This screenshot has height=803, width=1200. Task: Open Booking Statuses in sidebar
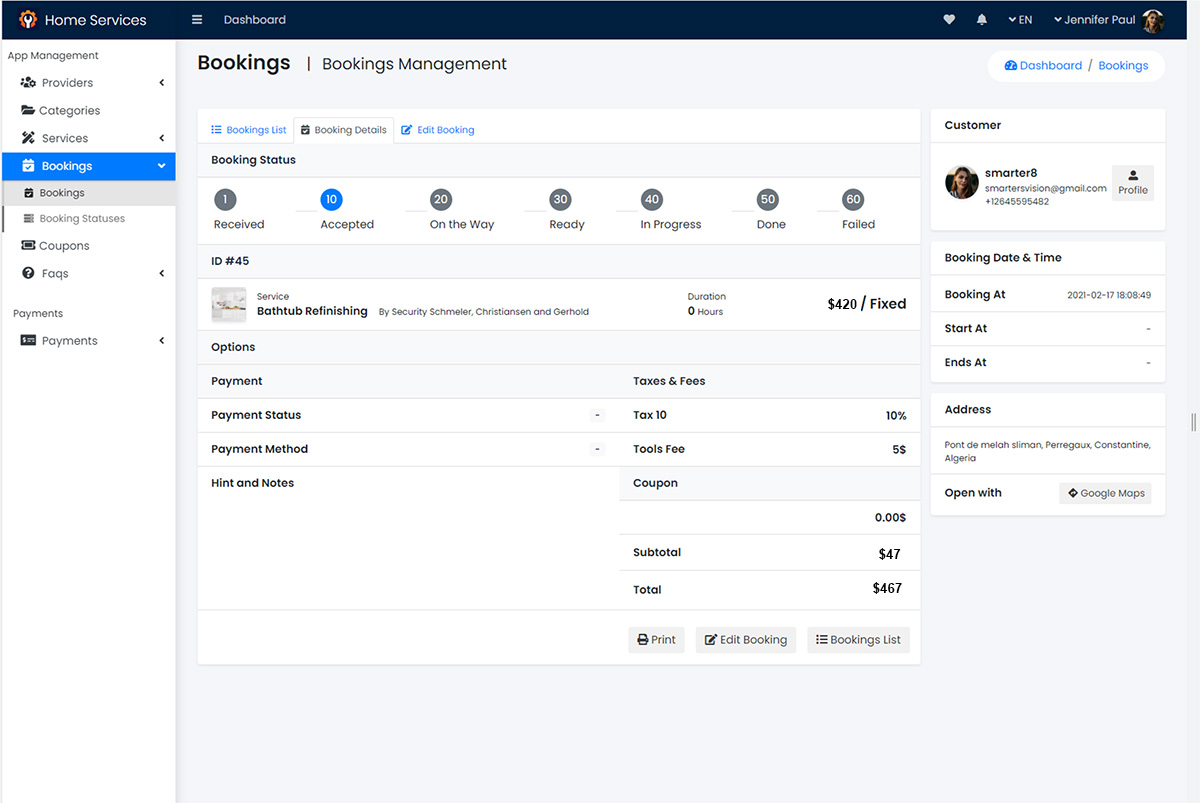82,219
